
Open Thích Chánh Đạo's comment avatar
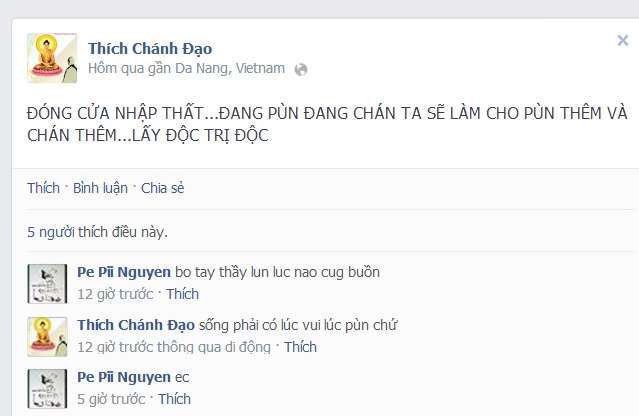pyautogui.click(x=47, y=337)
